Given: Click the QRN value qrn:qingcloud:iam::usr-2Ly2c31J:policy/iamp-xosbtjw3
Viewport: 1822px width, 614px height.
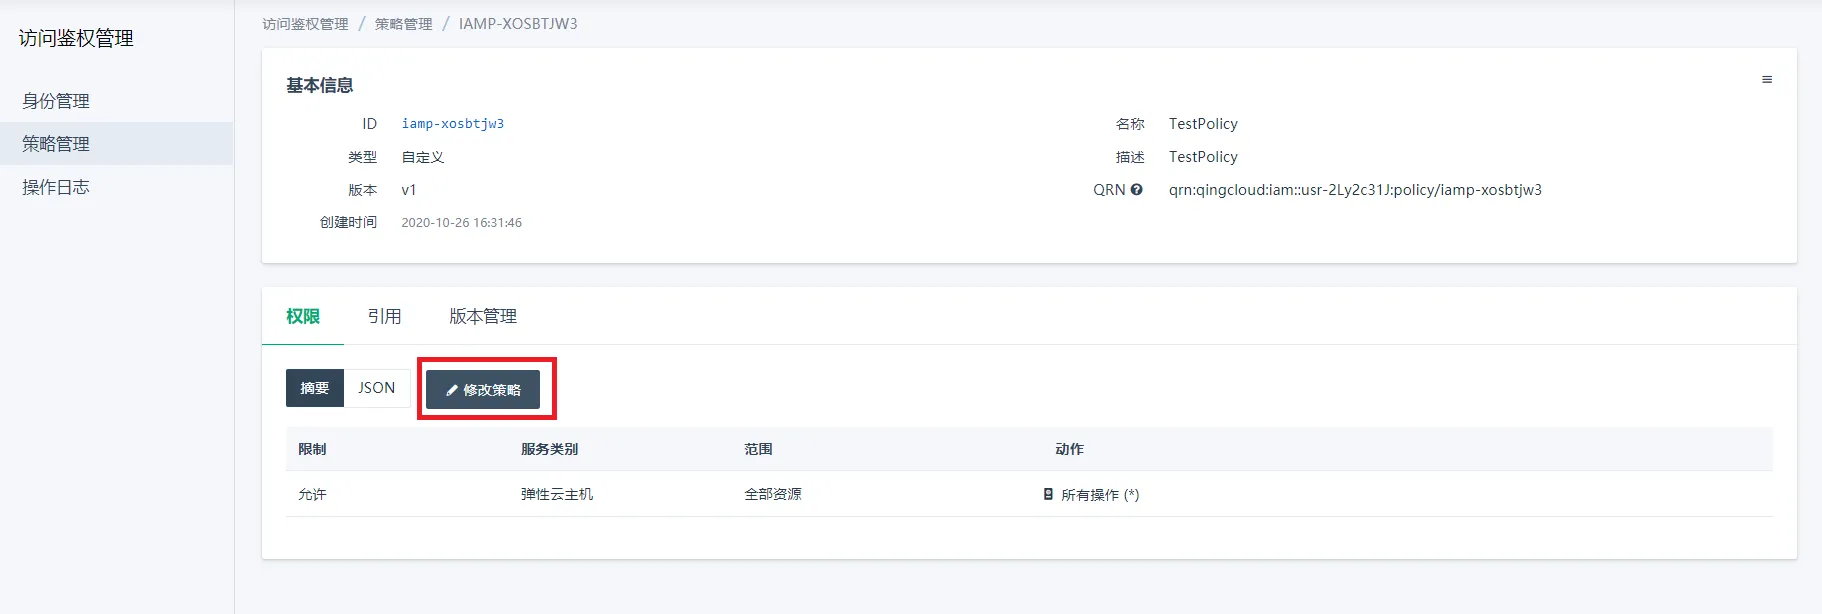Looking at the screenshot, I should point(1355,190).
